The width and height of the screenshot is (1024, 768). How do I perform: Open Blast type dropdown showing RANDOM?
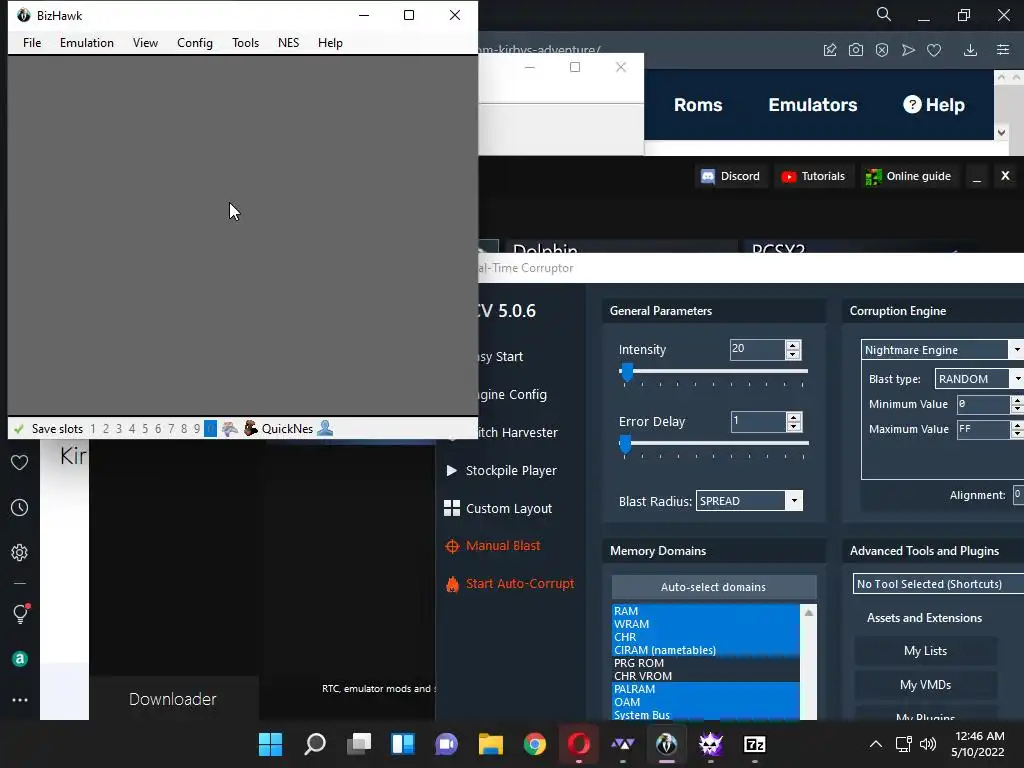[978, 379]
